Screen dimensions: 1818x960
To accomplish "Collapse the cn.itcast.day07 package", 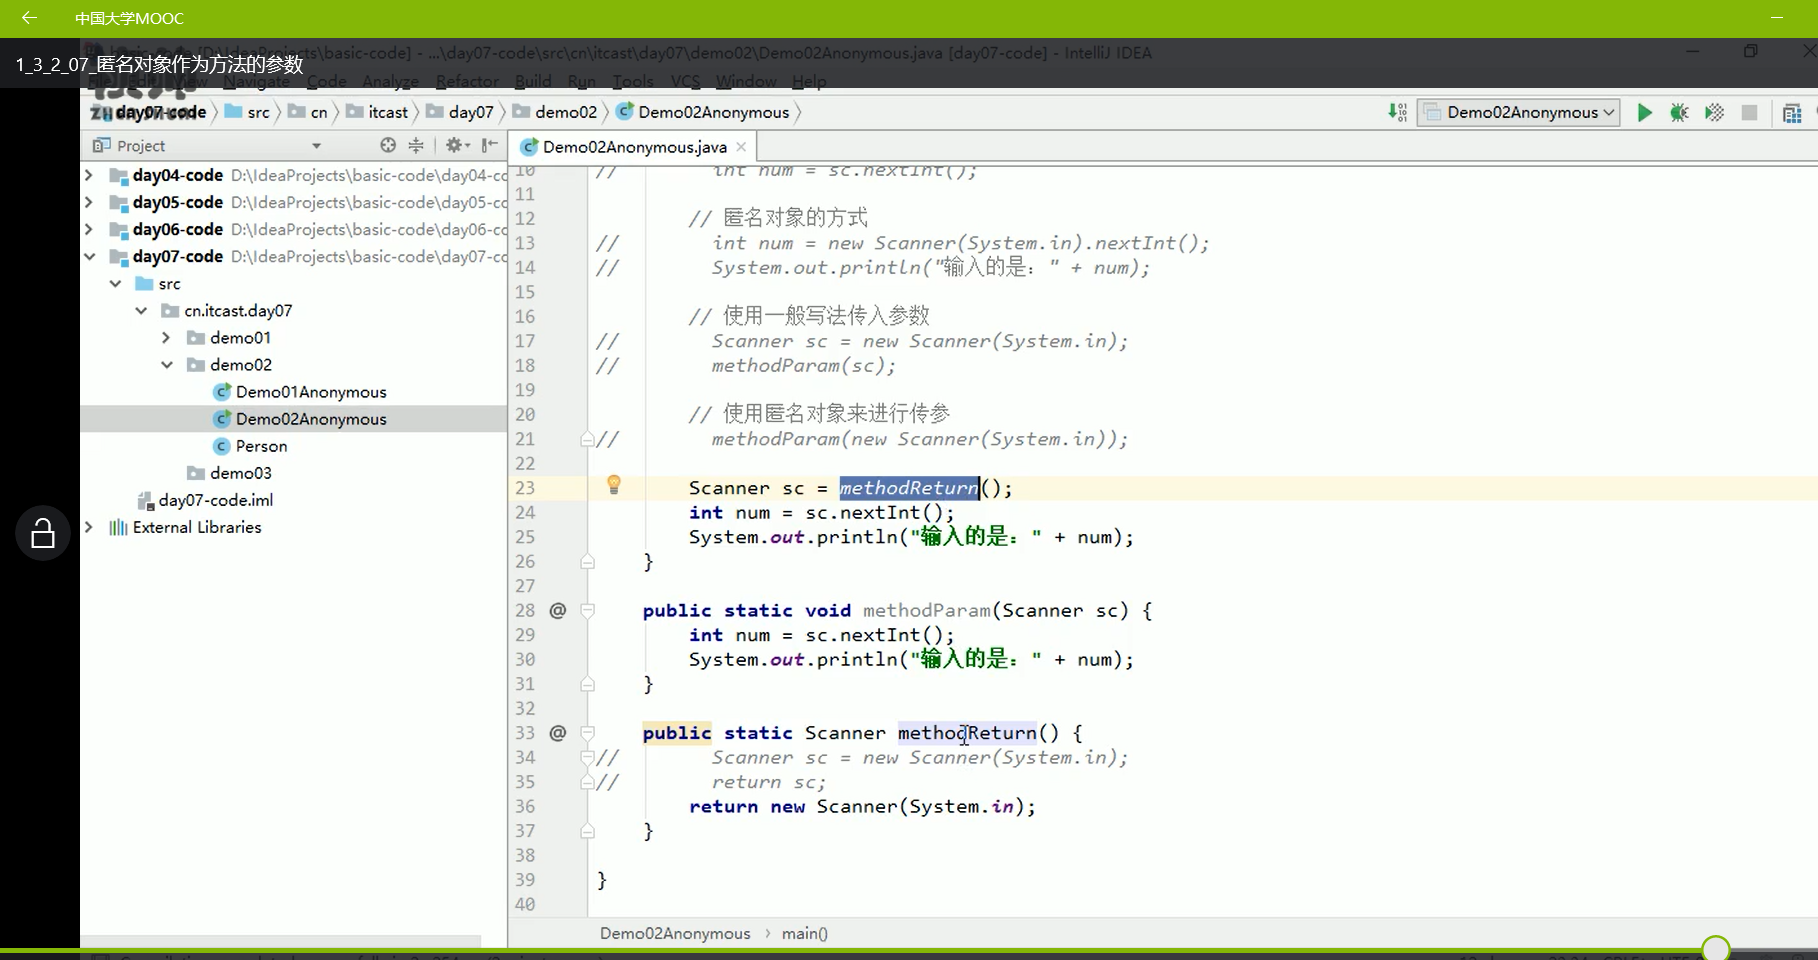I will pyautogui.click(x=141, y=311).
